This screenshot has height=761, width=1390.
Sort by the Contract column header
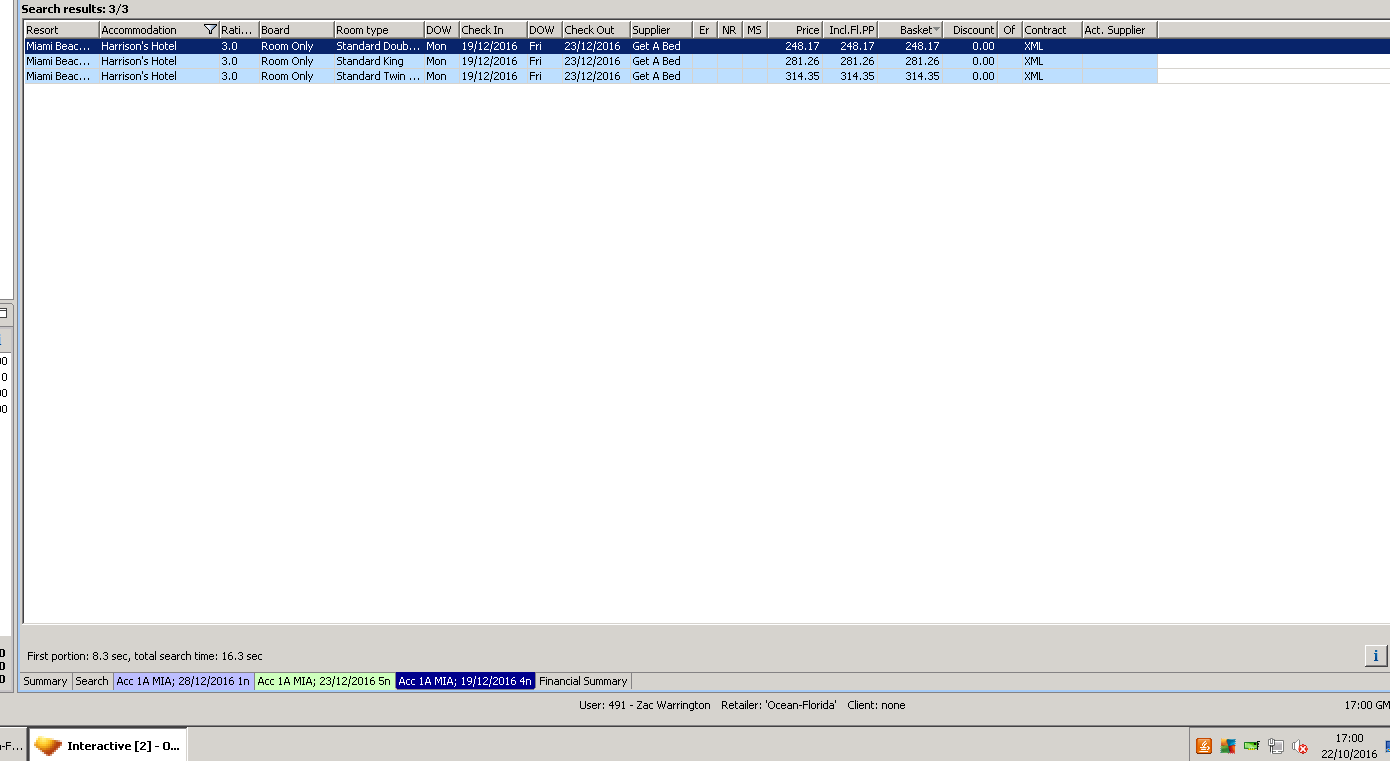coord(1052,30)
